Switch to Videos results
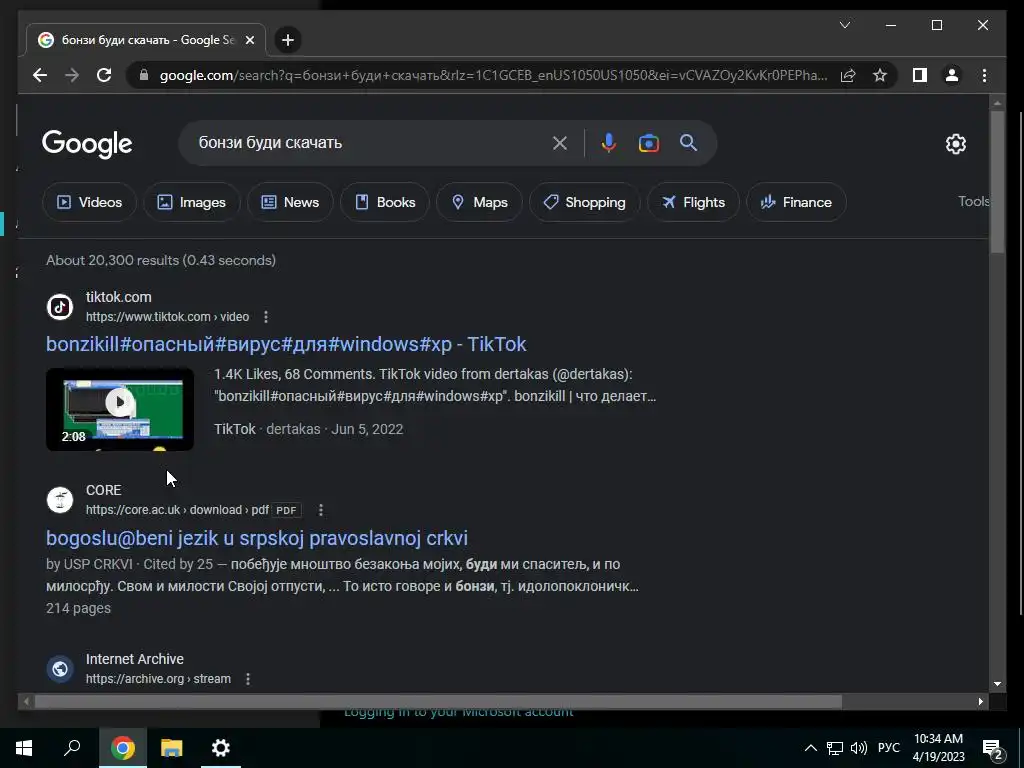This screenshot has width=1024, height=768. [x=89, y=202]
